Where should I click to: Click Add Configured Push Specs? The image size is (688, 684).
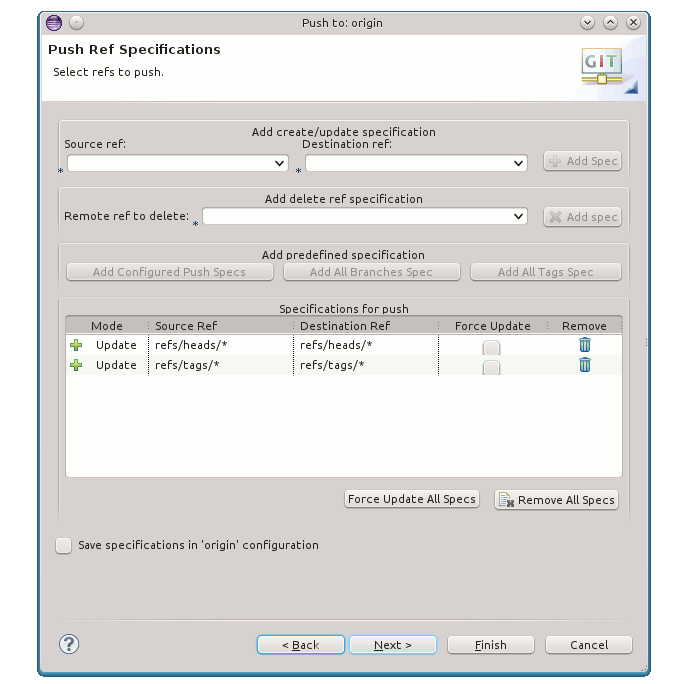[x=170, y=272]
